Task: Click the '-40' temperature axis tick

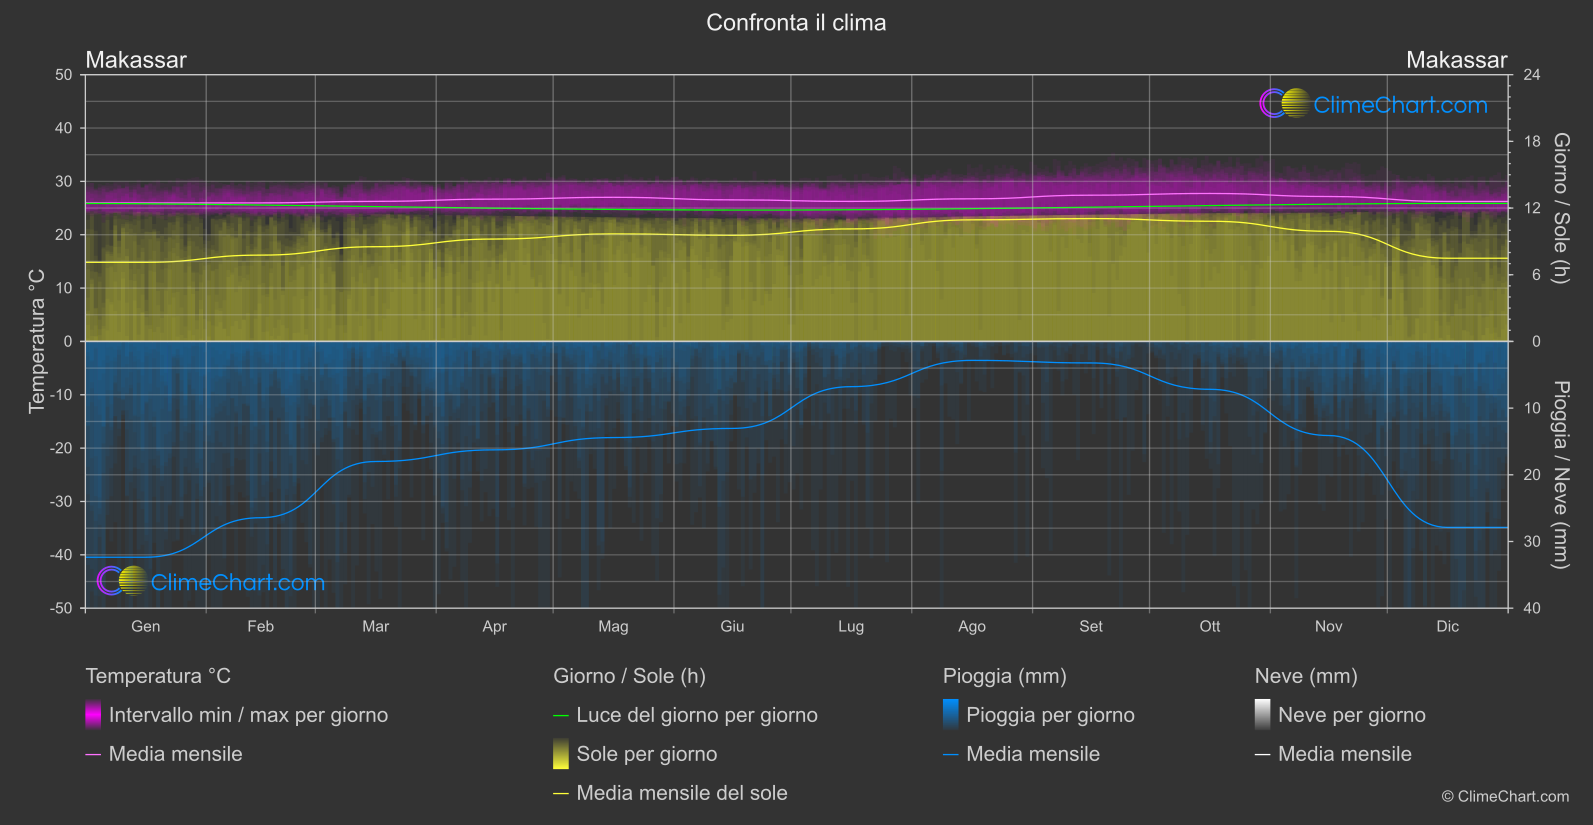Action: (x=61, y=555)
